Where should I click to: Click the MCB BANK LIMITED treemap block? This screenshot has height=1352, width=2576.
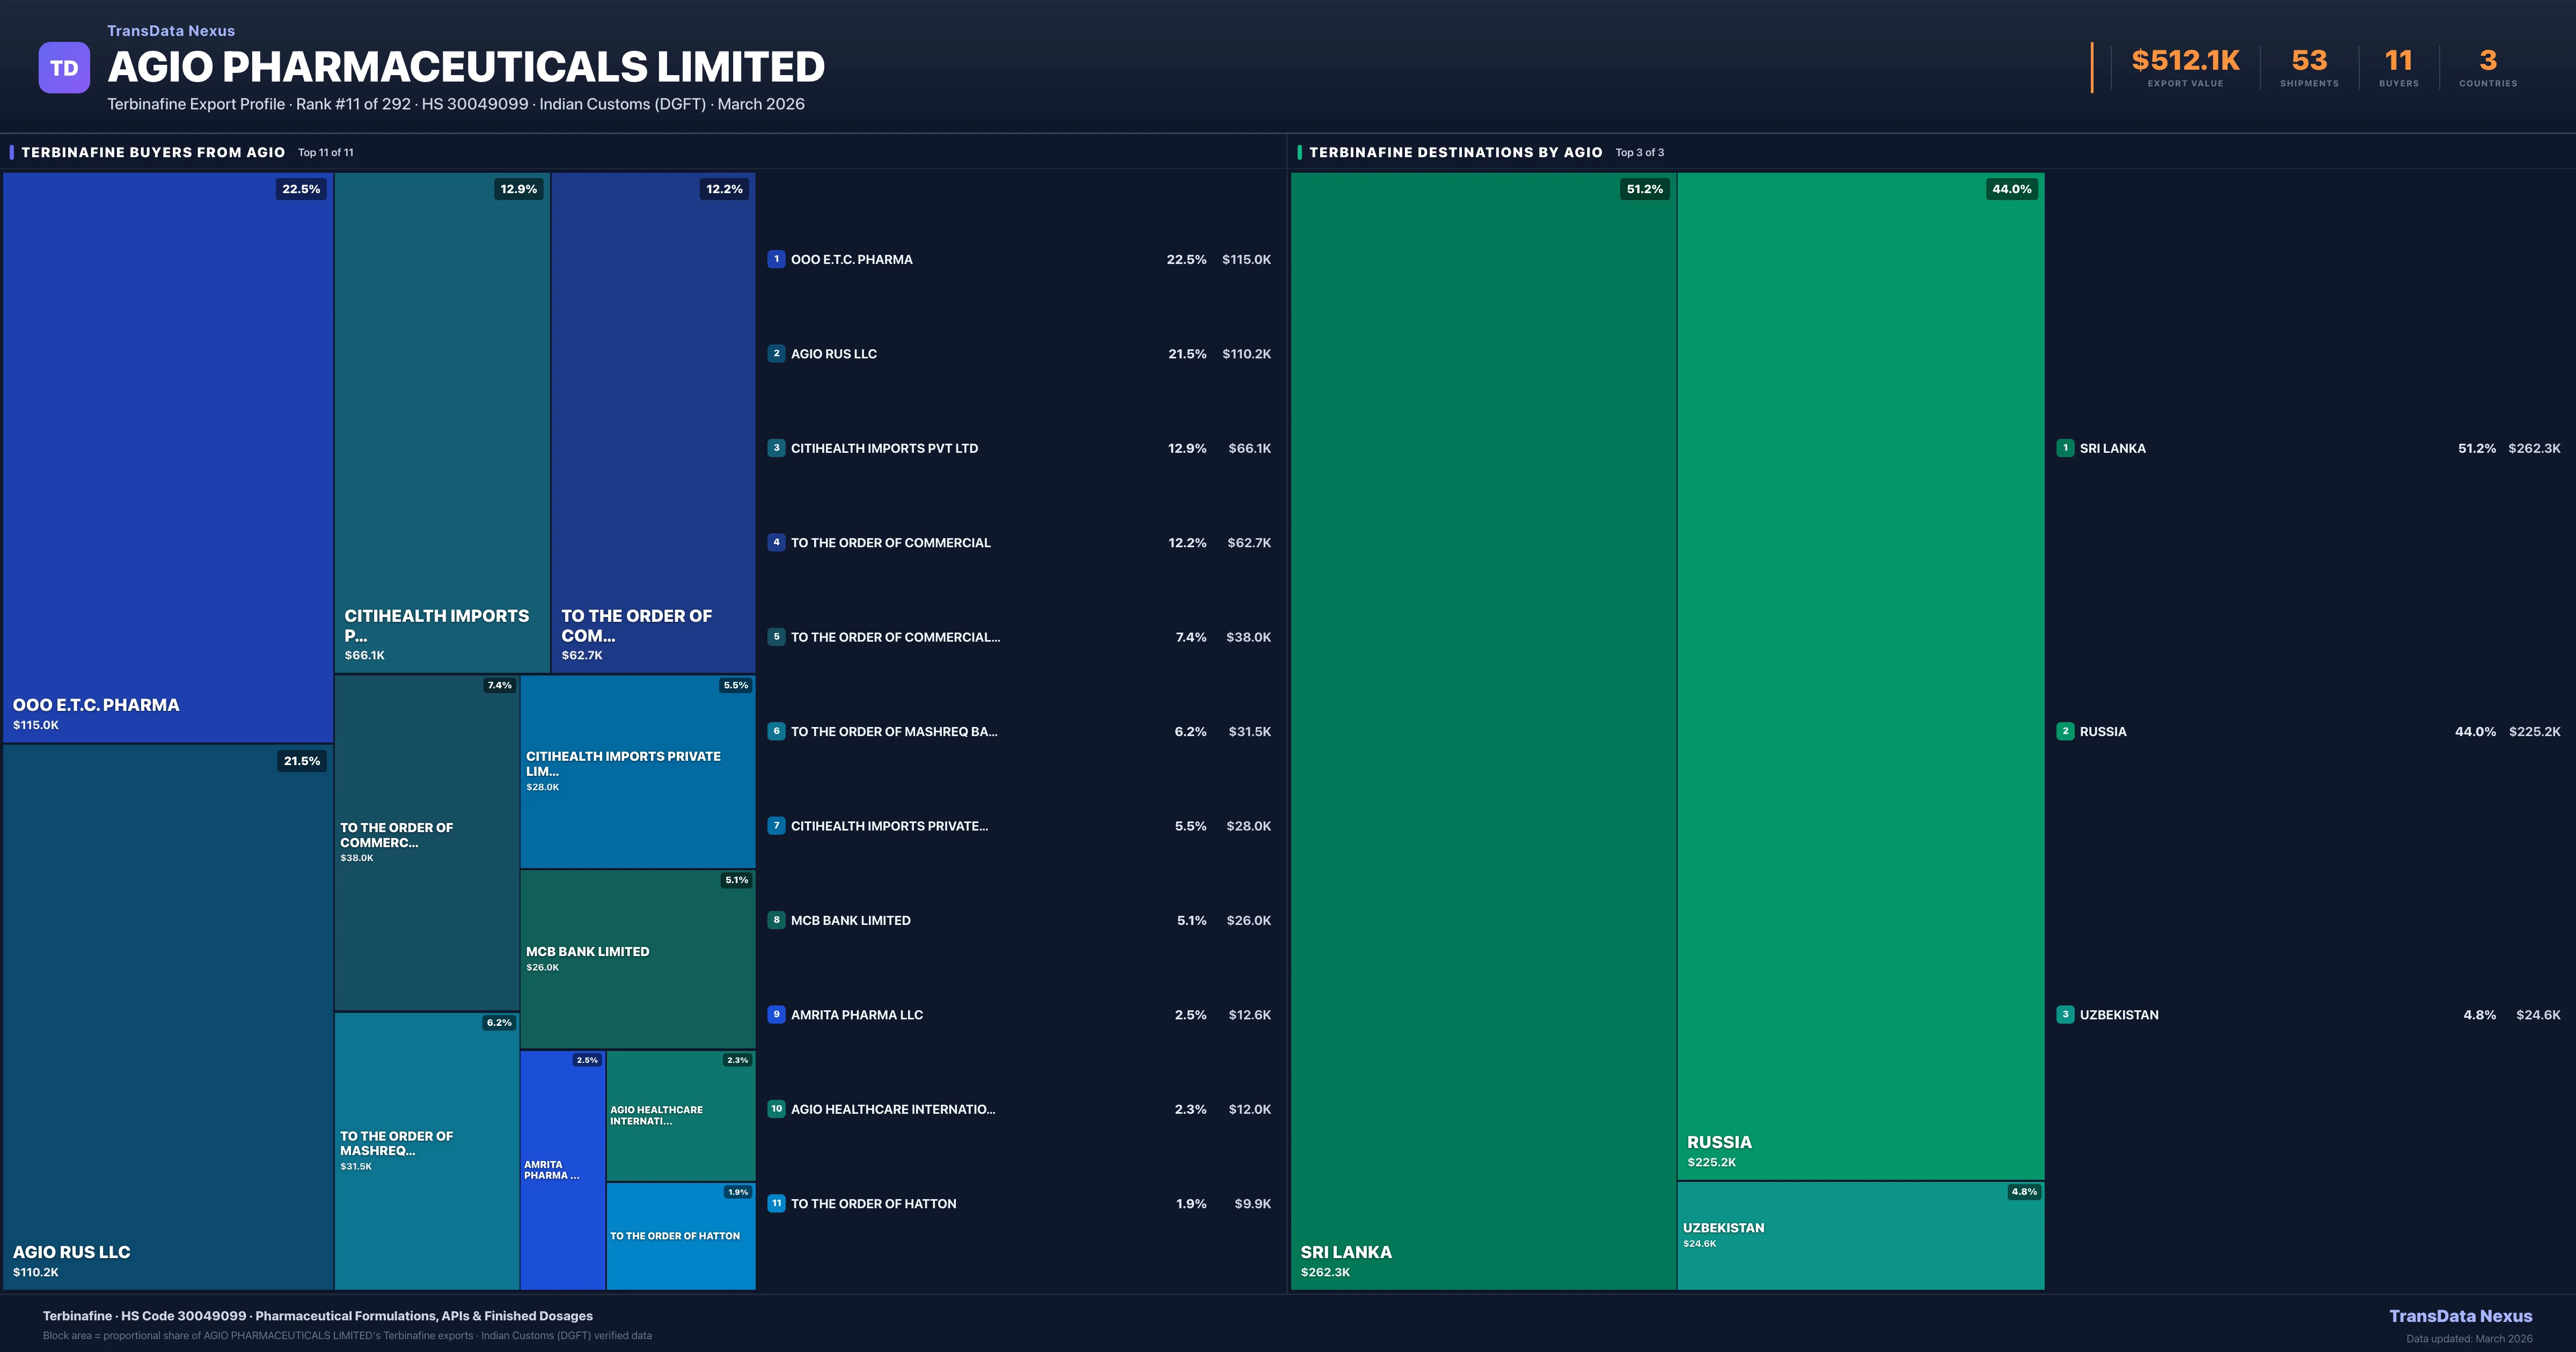point(637,958)
